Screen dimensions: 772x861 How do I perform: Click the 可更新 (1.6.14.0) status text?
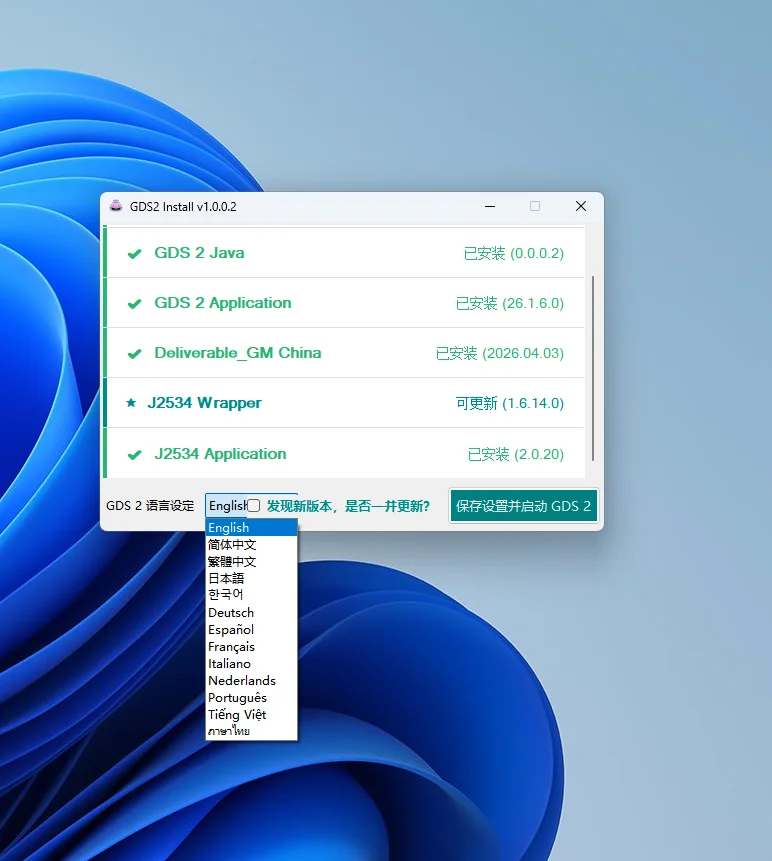click(510, 403)
